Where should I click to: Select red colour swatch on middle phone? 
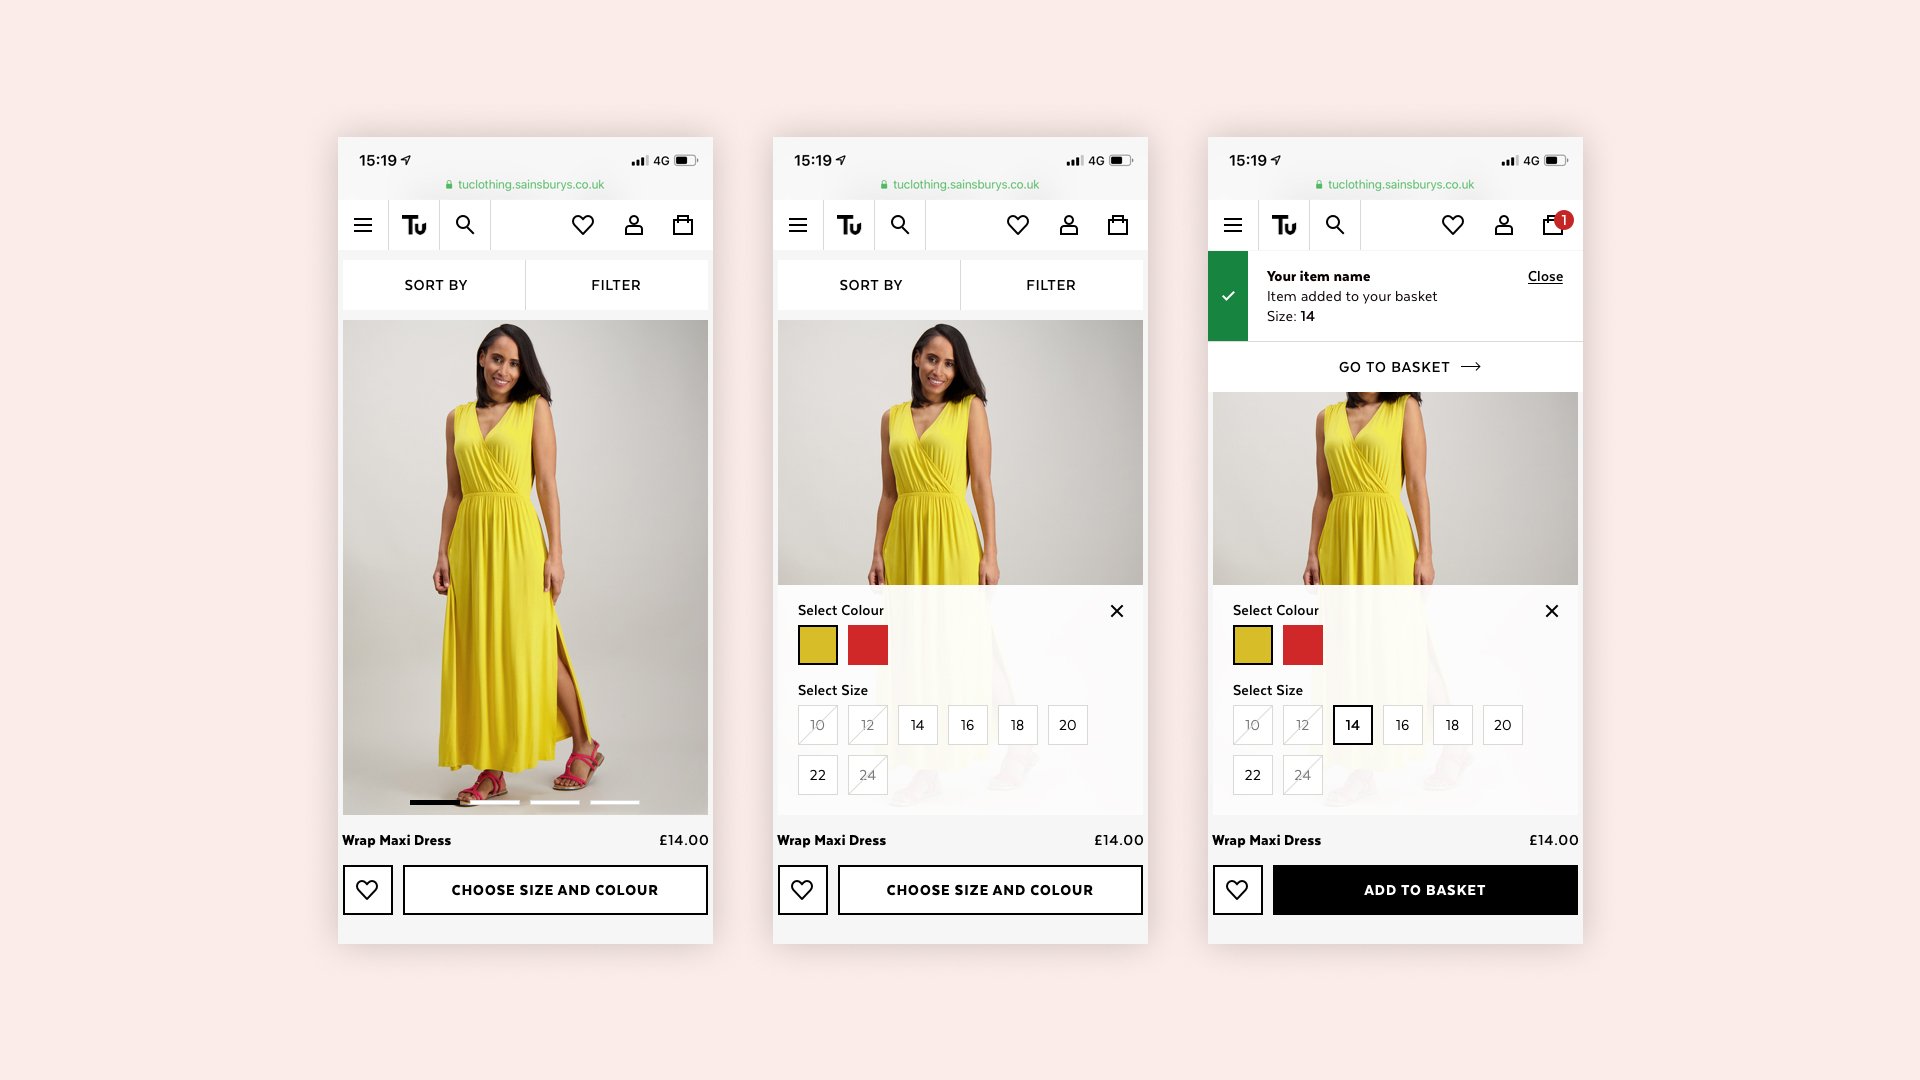(x=867, y=645)
